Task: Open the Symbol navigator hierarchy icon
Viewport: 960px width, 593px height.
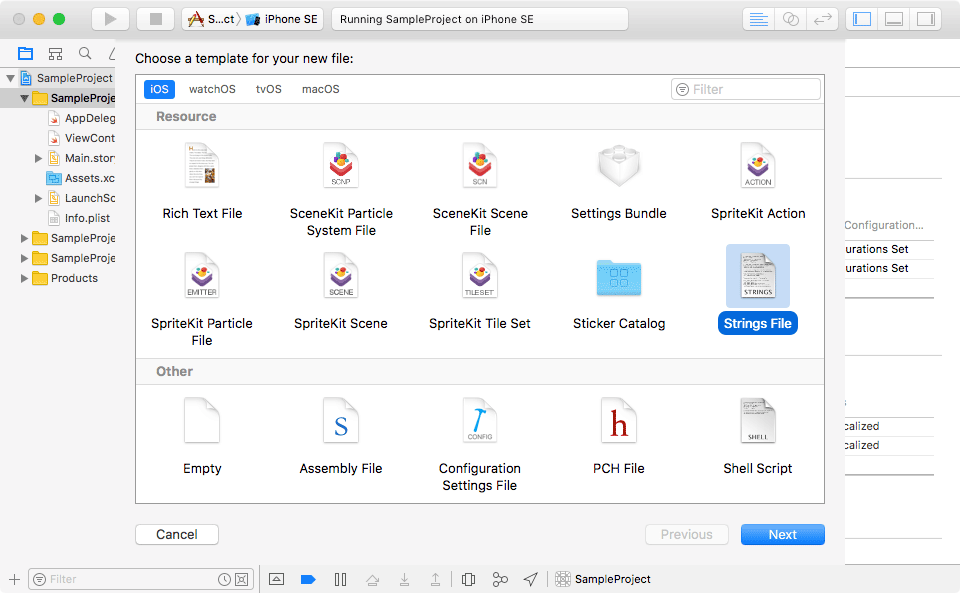Action: tap(55, 54)
